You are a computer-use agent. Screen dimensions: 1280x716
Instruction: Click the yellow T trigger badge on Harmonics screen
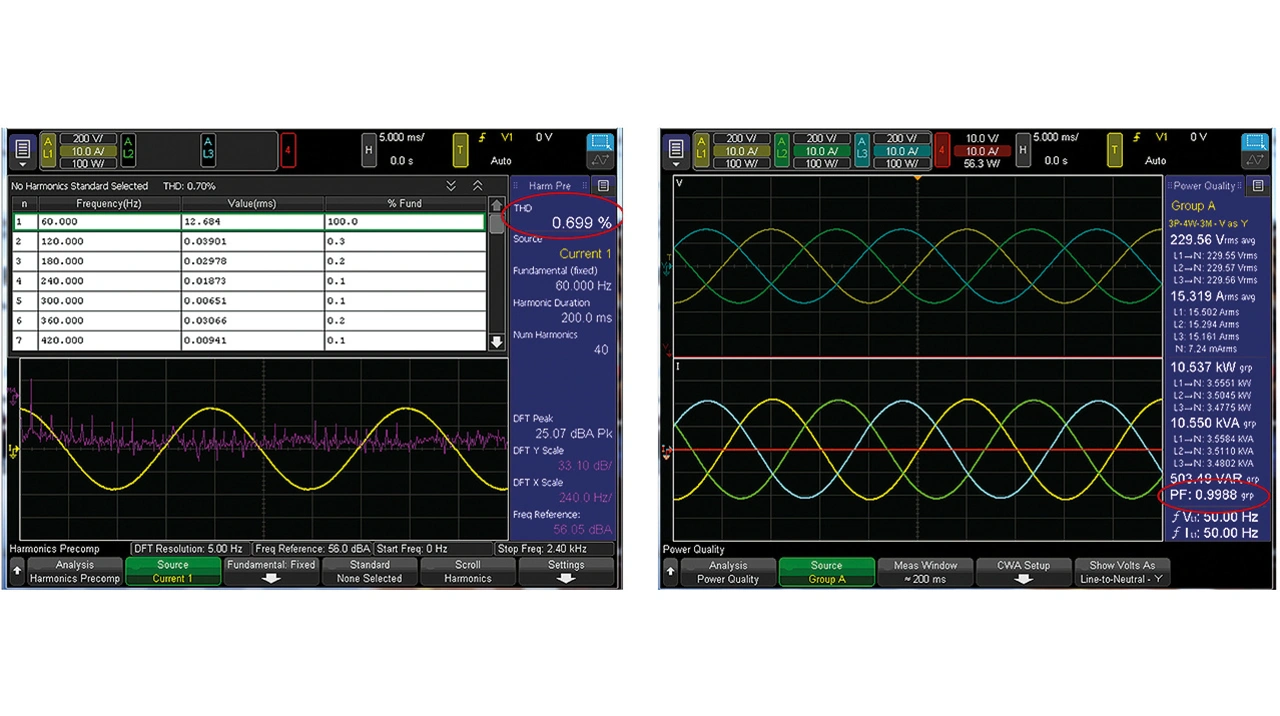tap(460, 150)
